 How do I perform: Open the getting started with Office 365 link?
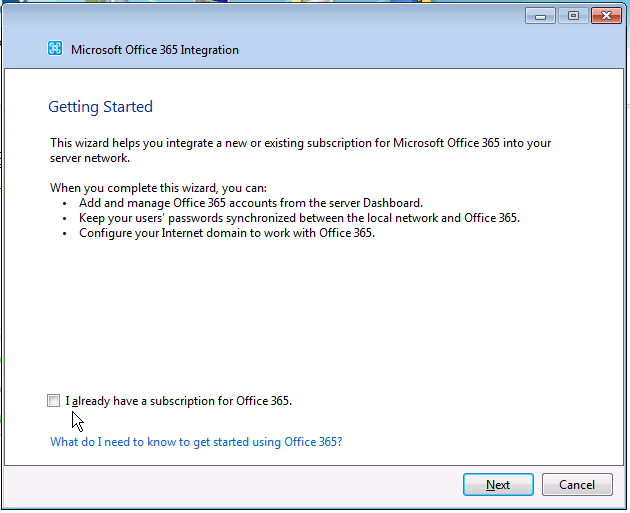[x=196, y=441]
